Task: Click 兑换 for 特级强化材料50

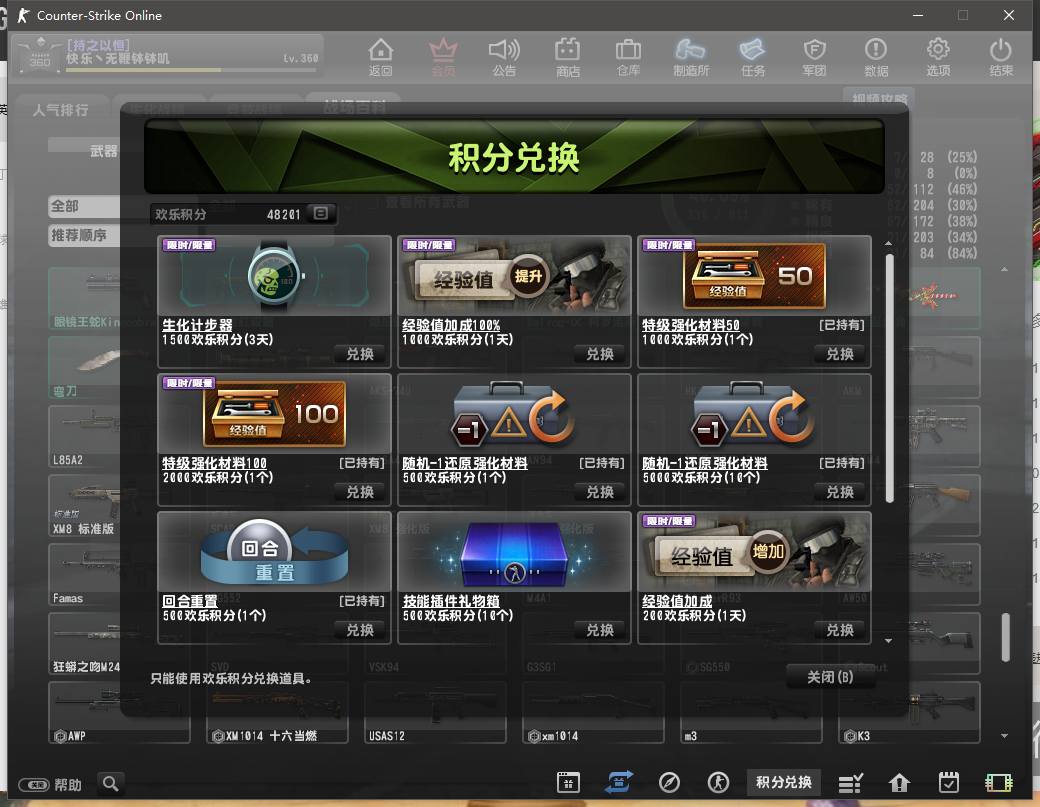Action: [840, 354]
